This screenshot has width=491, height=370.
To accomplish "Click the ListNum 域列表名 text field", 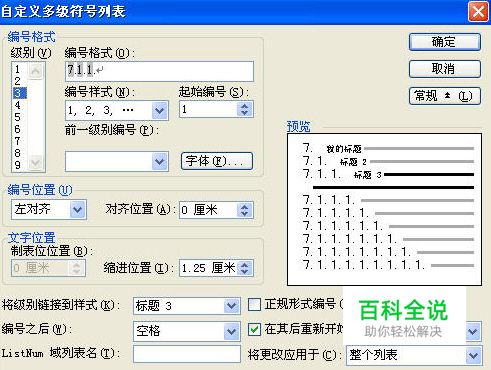I will coord(187,354).
